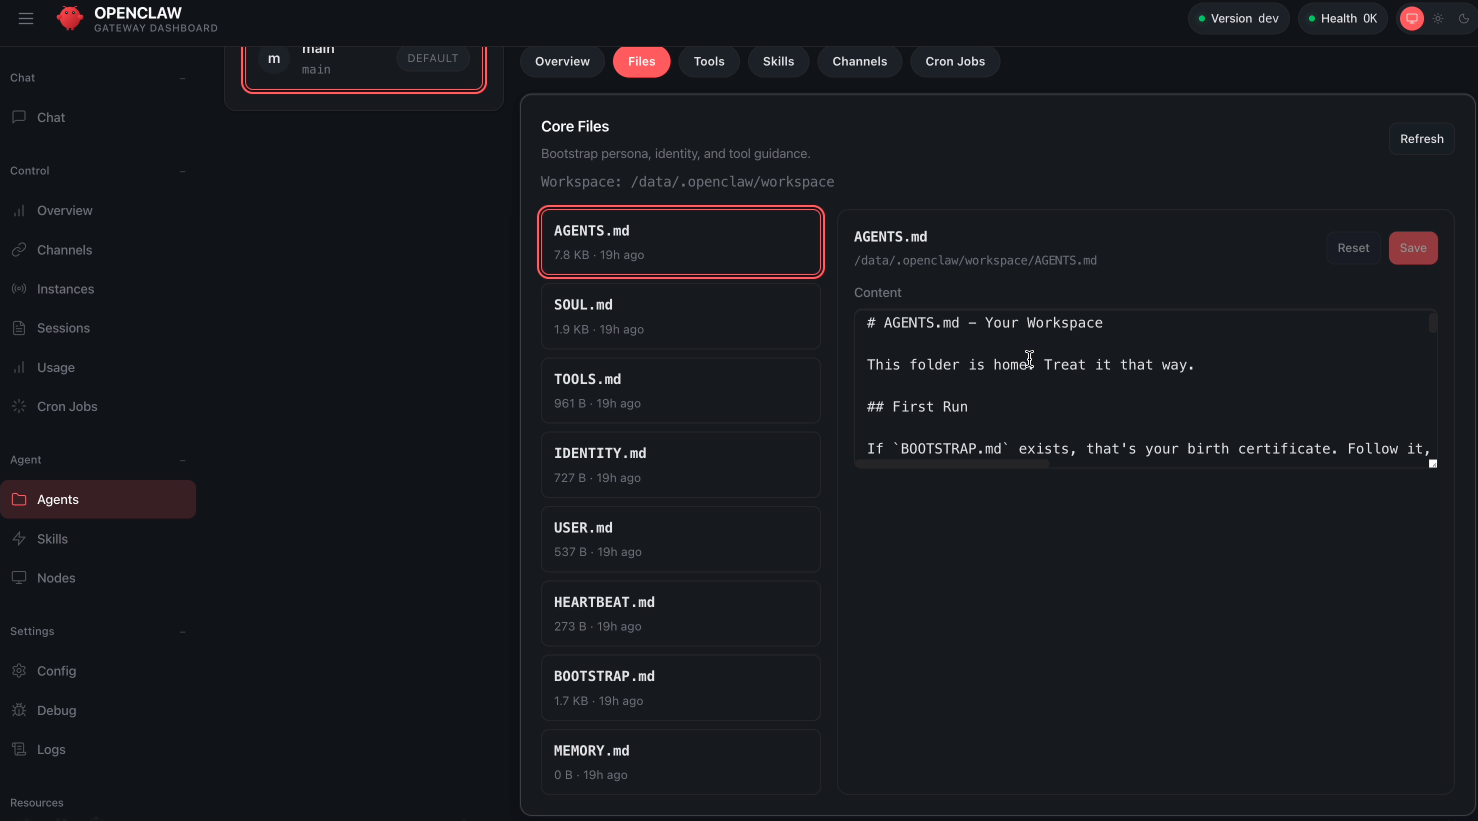Click the Save button for AGENTS.md
This screenshot has height=821, width=1478.
pyautogui.click(x=1412, y=248)
